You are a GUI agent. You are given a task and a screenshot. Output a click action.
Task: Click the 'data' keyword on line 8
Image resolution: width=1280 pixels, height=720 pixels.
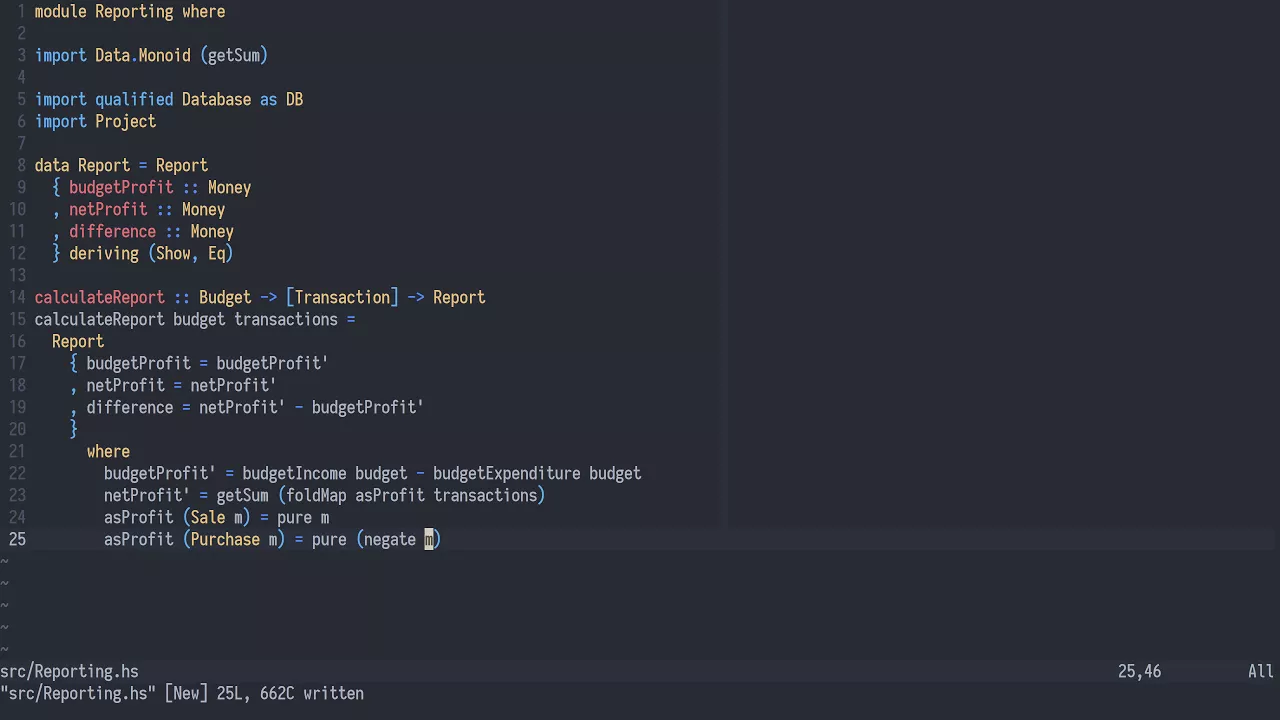(52, 166)
